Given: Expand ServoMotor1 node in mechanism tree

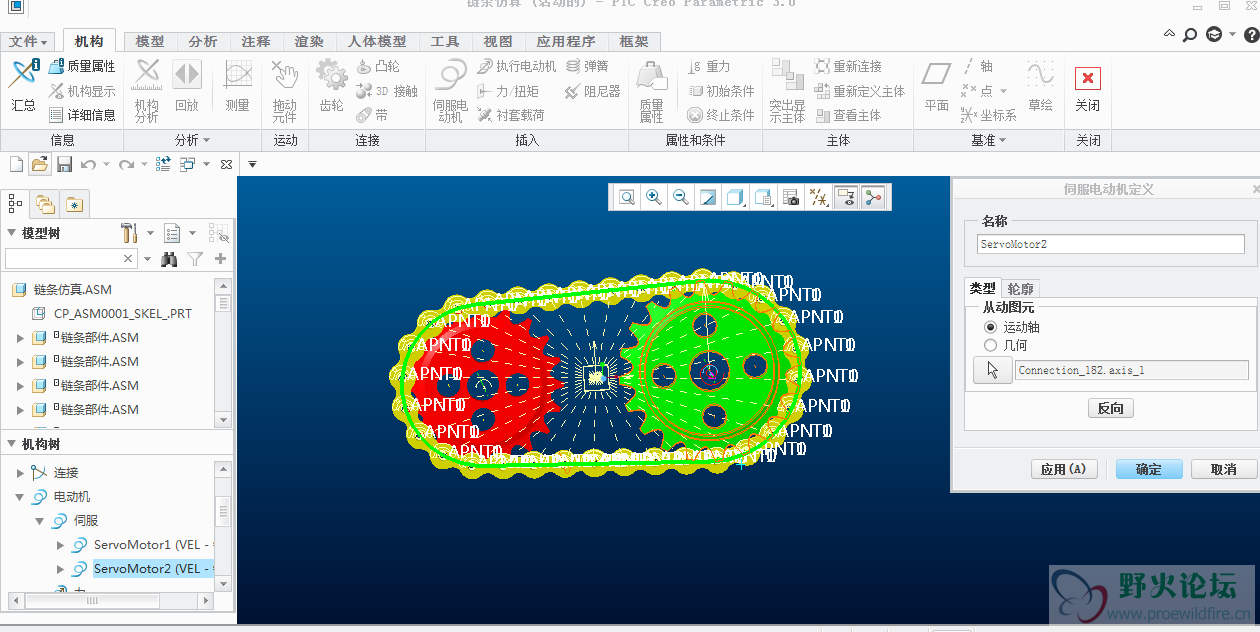Looking at the screenshot, I should 60,545.
